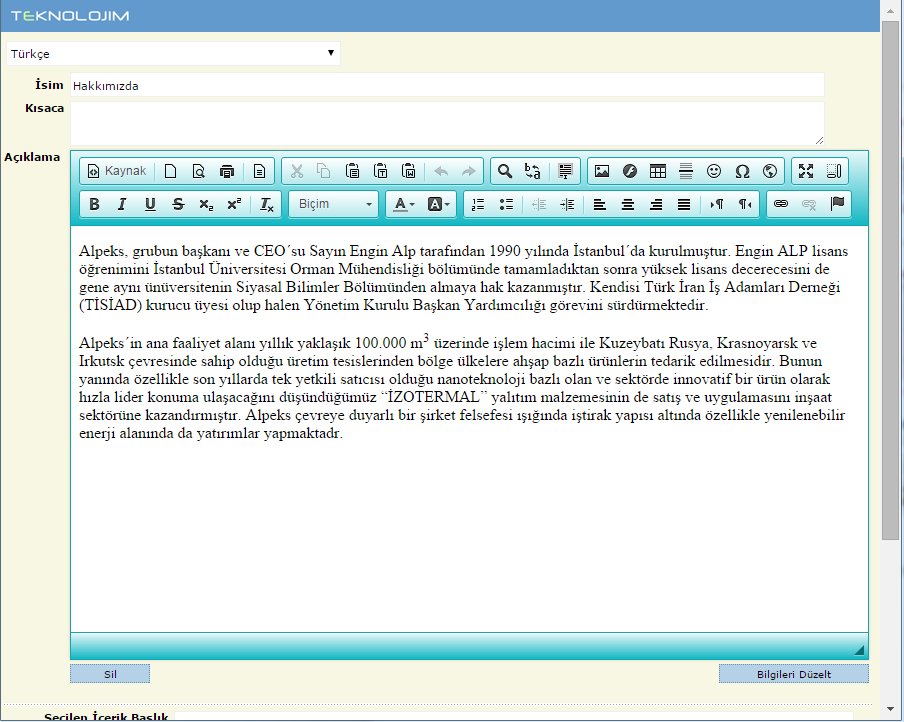
Task: Click the New Page icon
Action: tap(171, 171)
